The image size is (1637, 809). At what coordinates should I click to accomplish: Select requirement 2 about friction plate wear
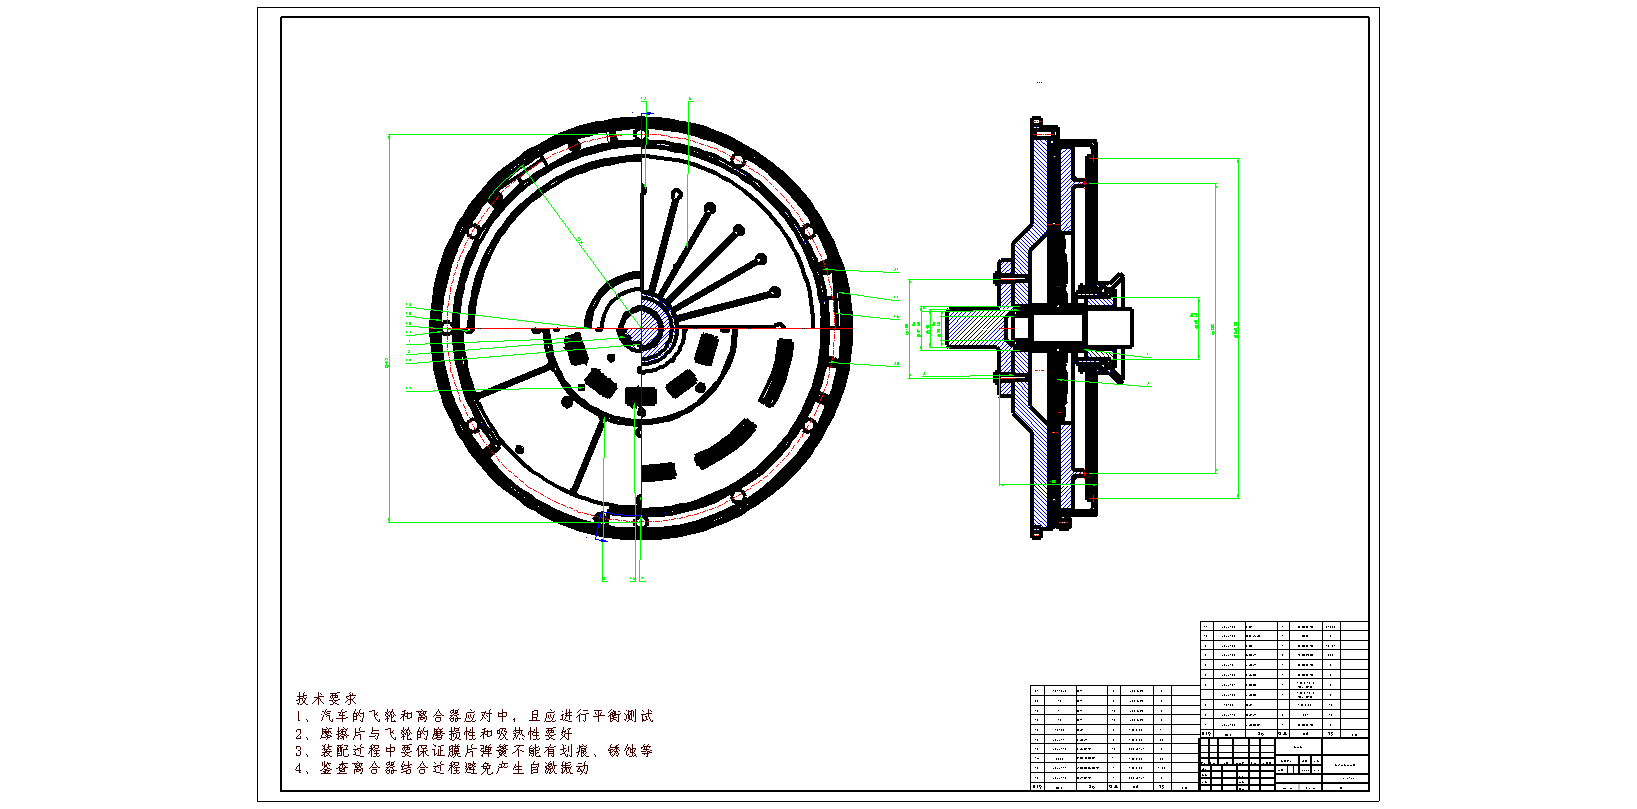tap(434, 733)
